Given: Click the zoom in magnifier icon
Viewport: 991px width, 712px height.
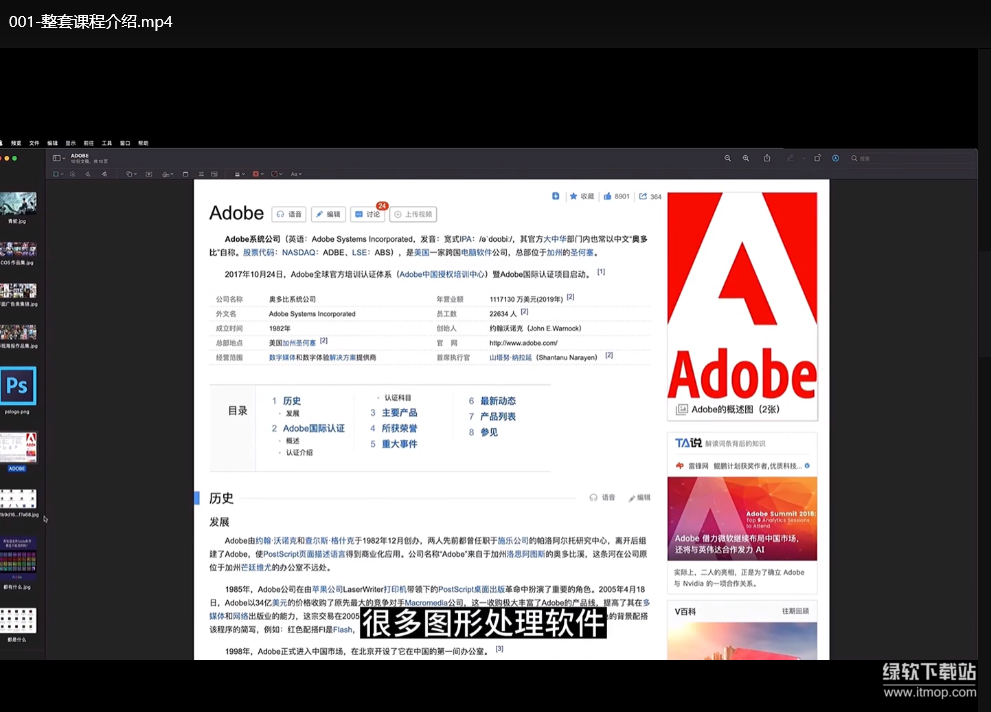Looking at the screenshot, I should click(x=746, y=158).
